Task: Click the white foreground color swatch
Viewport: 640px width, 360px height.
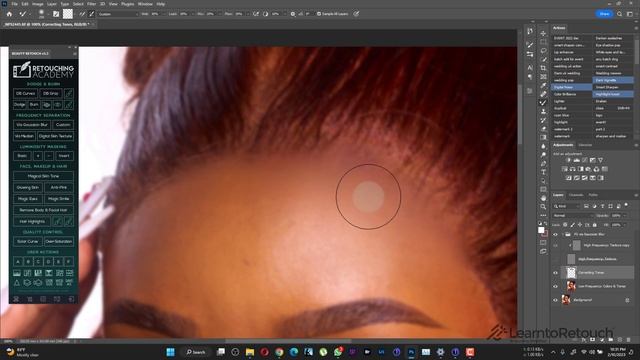Action: (x=541, y=230)
